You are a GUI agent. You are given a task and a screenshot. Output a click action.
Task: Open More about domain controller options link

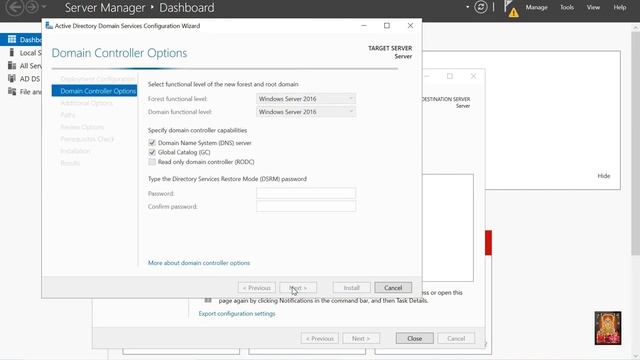click(199, 263)
